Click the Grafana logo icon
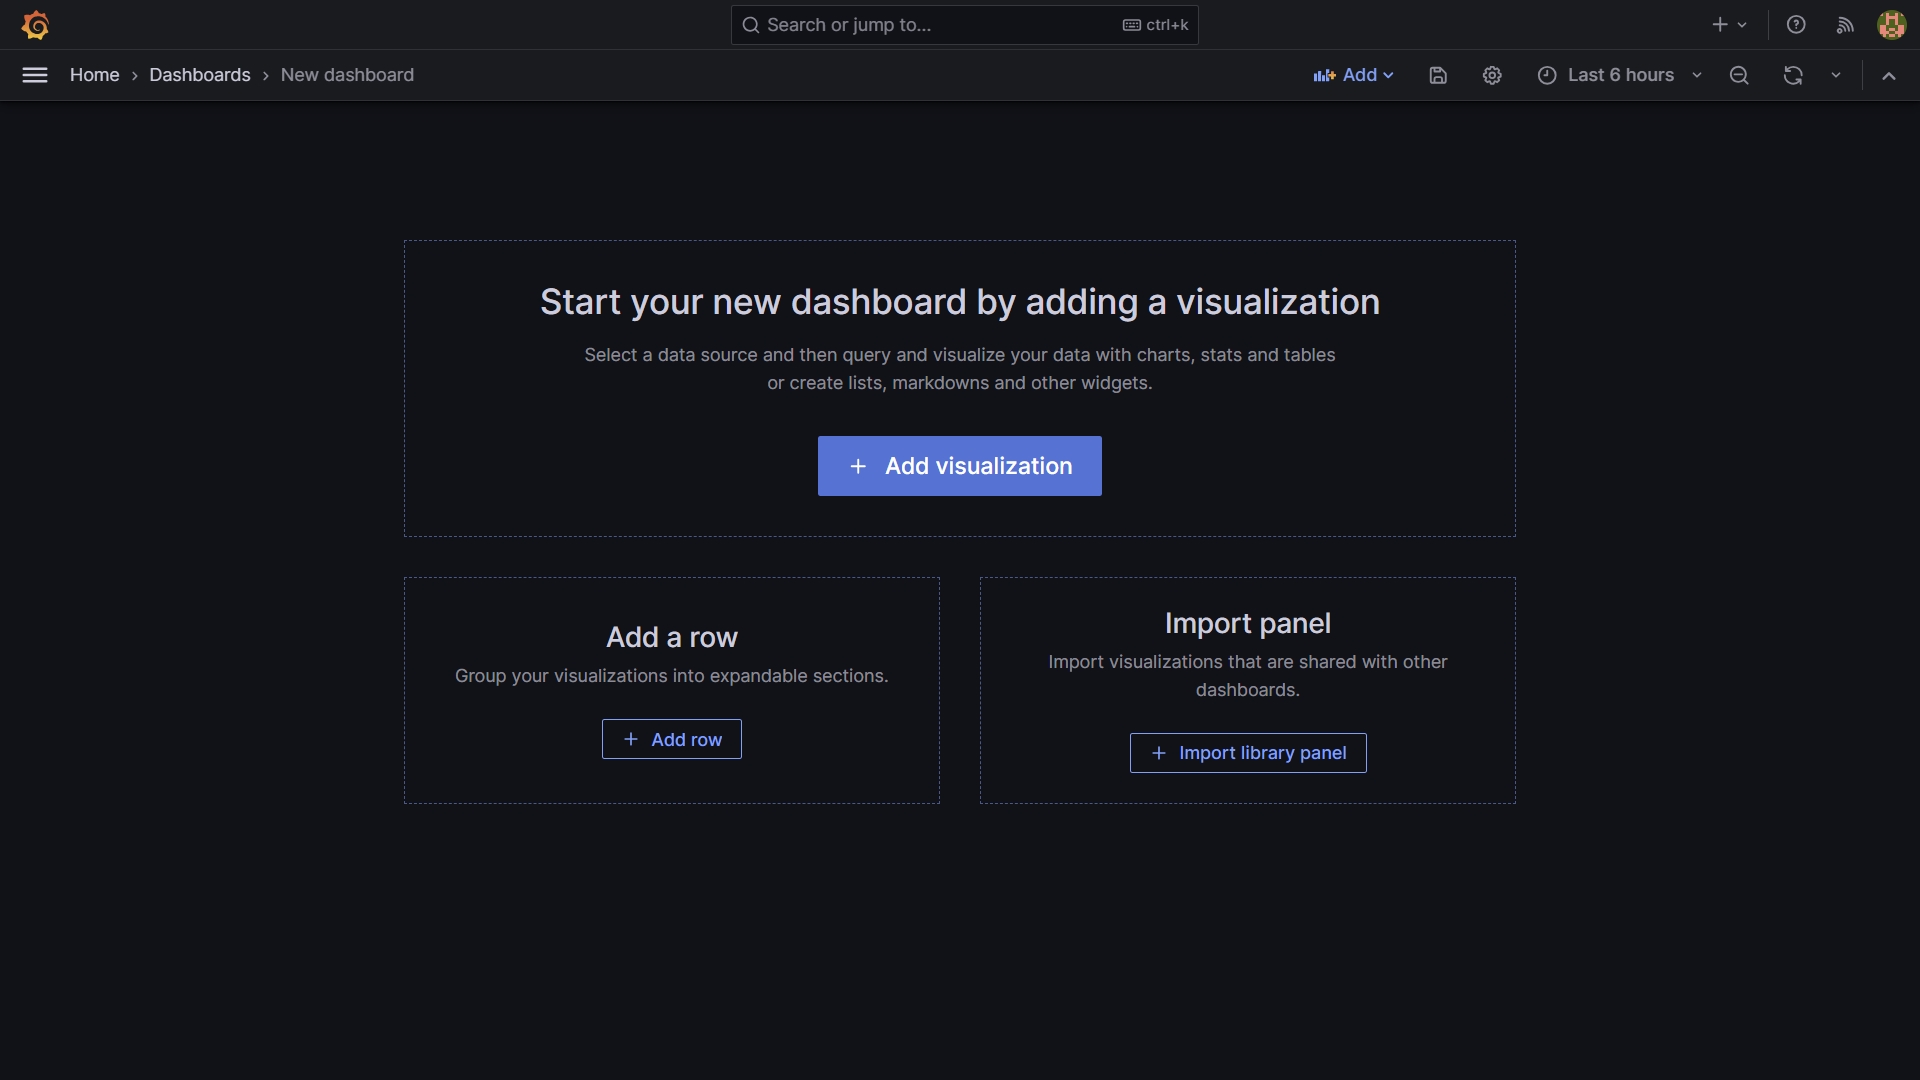The image size is (1920, 1080). click(x=36, y=25)
